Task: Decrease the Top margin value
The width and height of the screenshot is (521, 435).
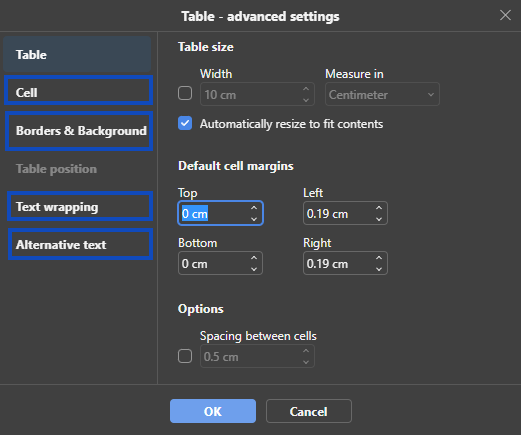Action: click(254, 219)
